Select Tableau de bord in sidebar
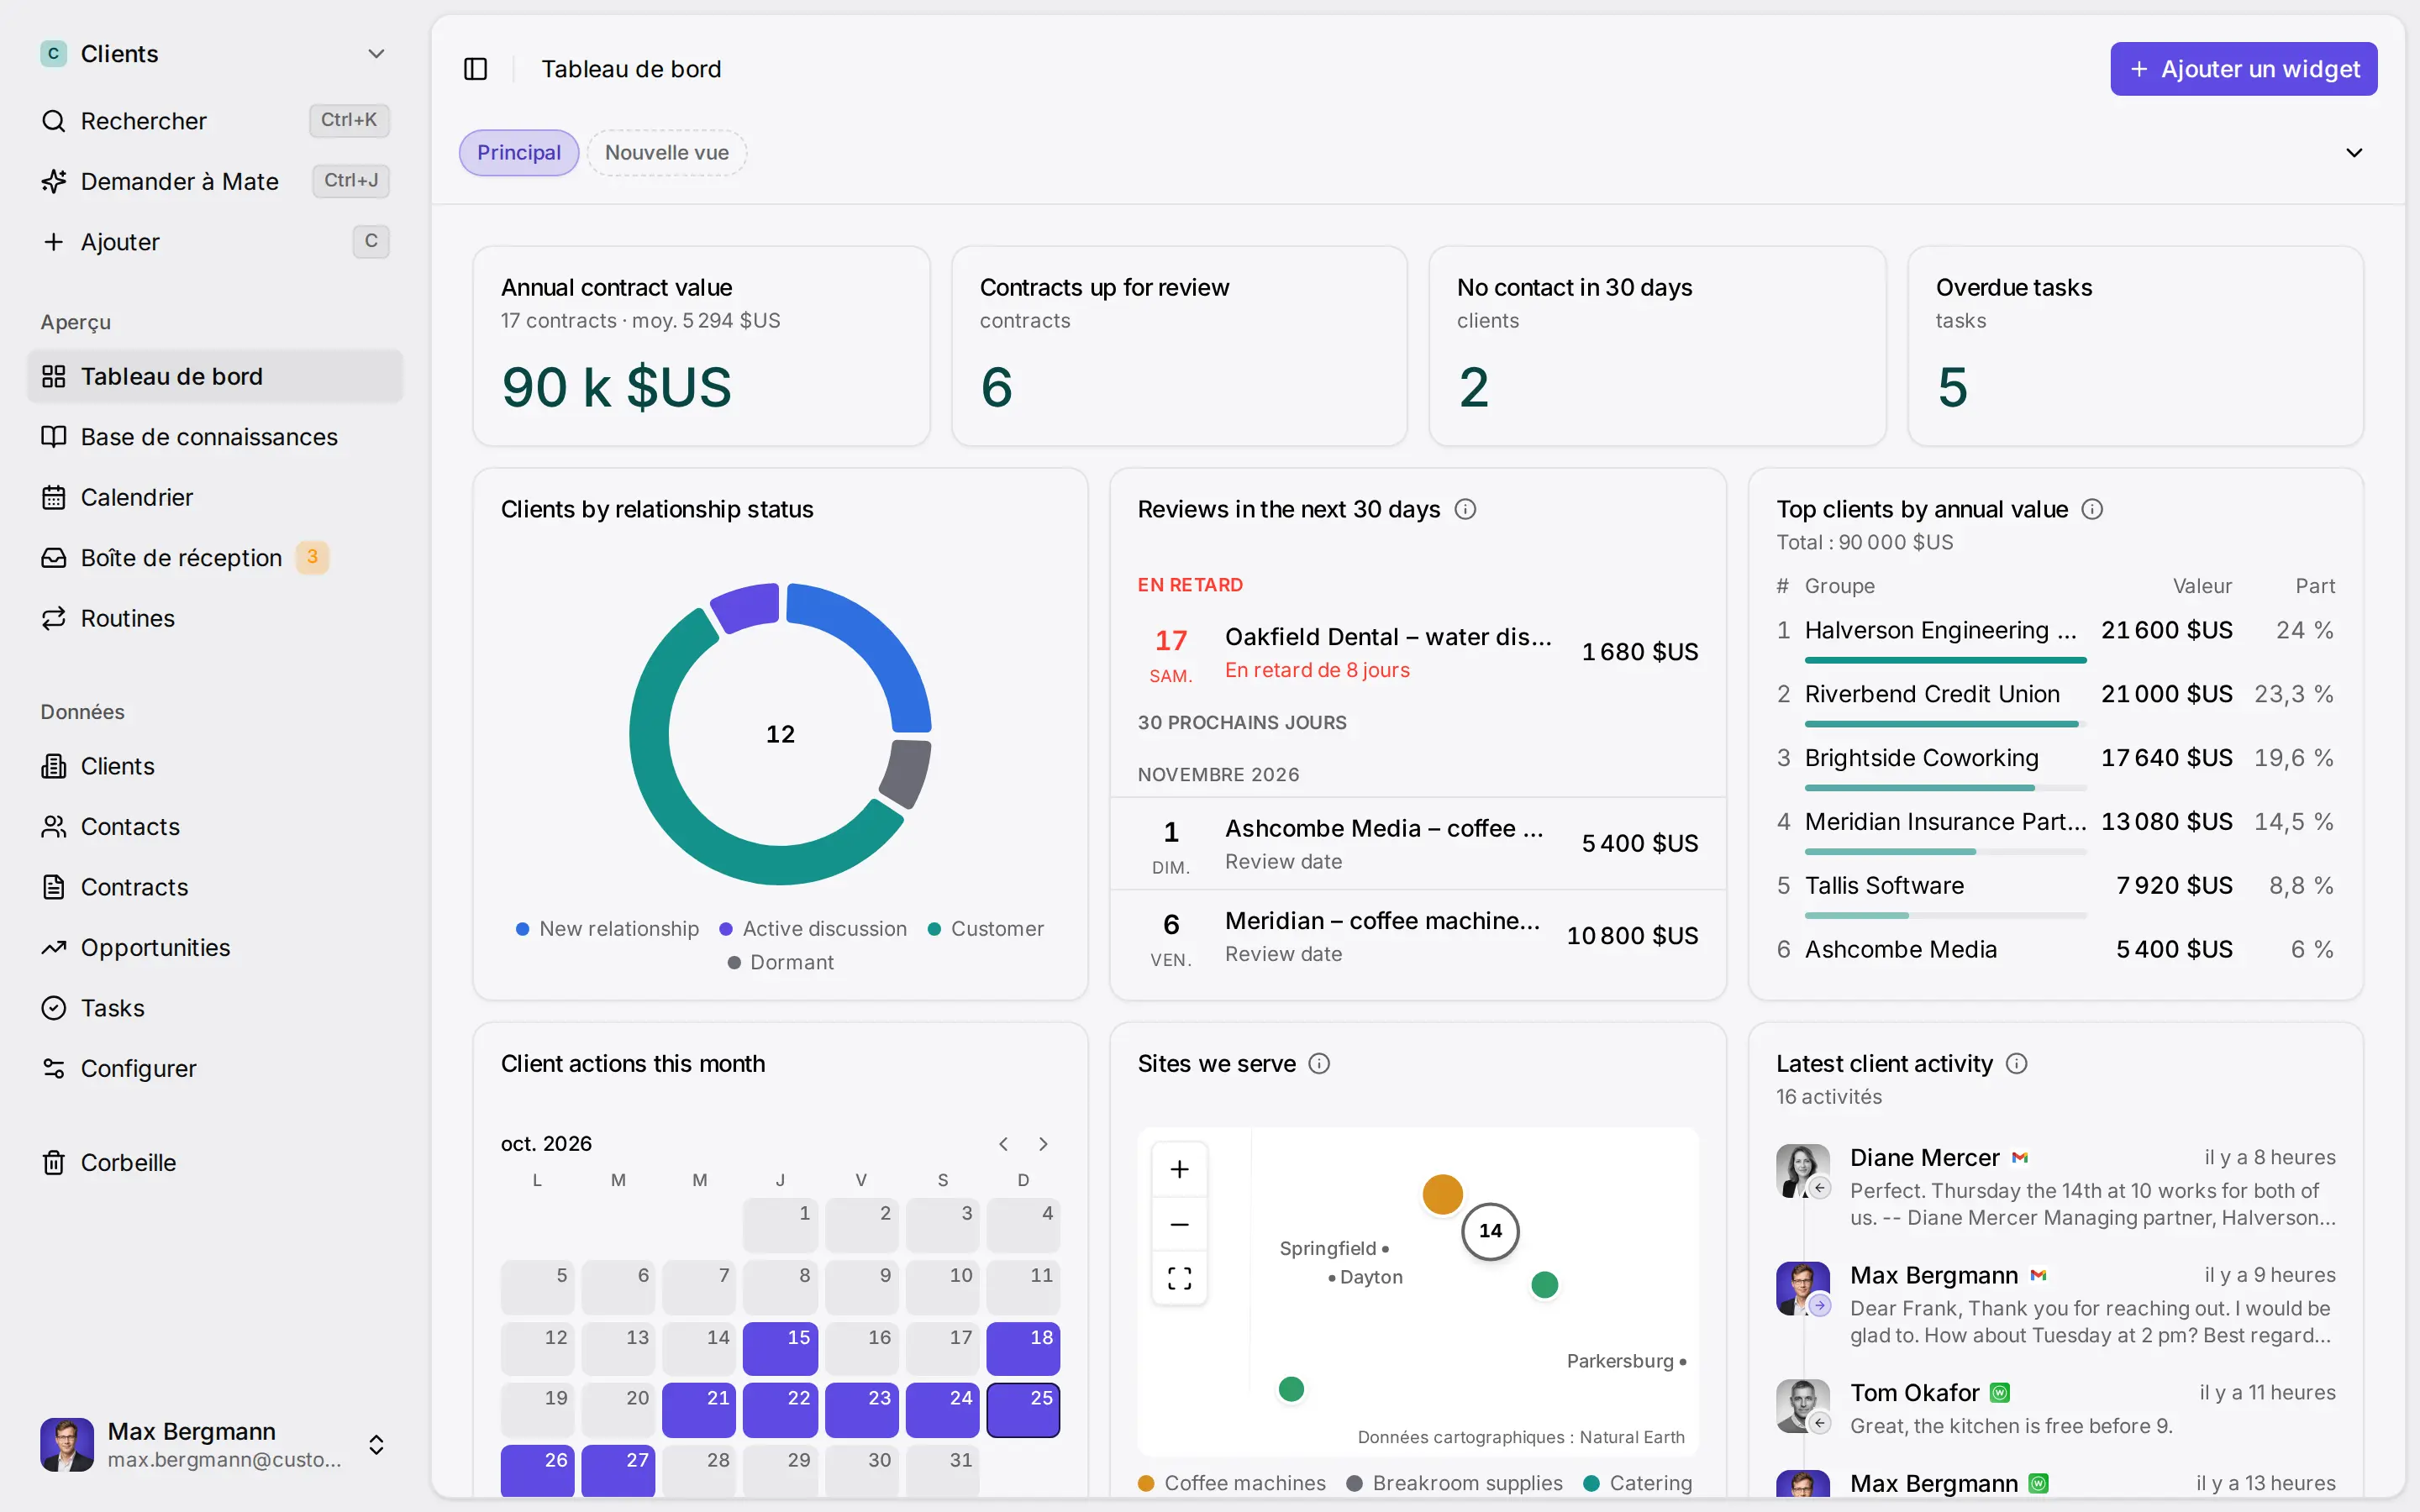The image size is (2420, 1512). pos(215,376)
